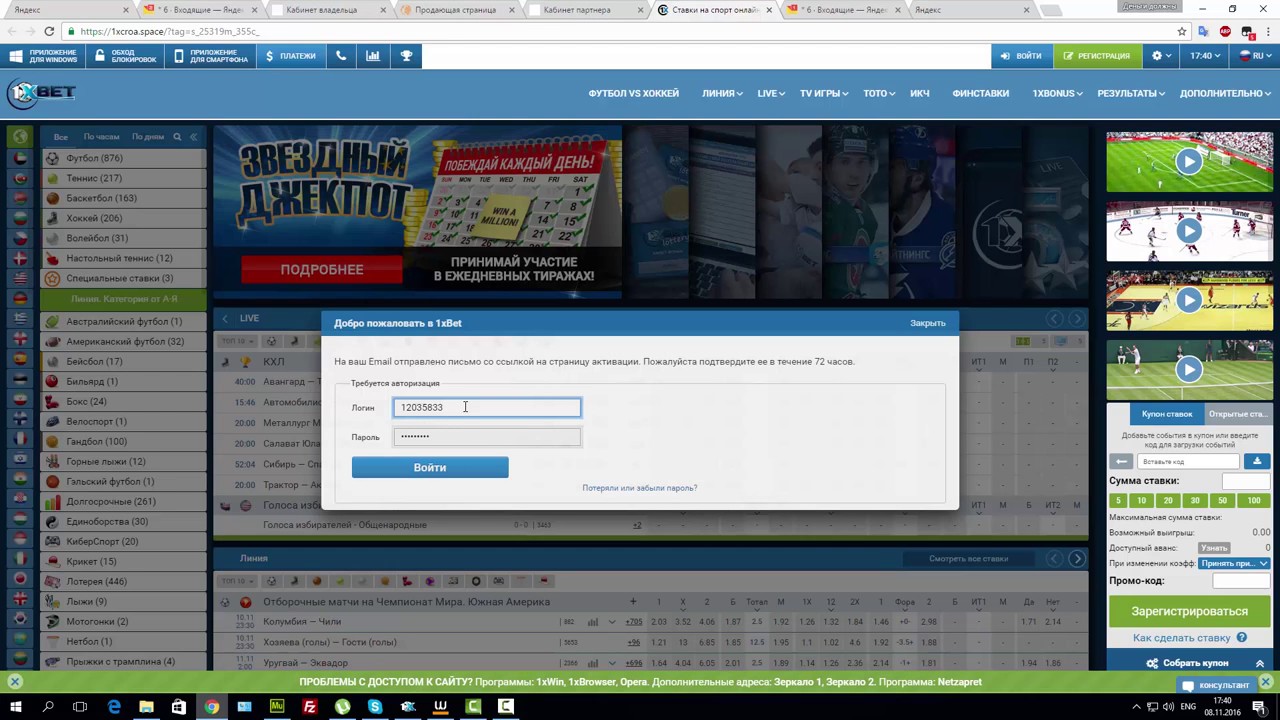
Task: Open the 17:40 time zone dropdown
Action: [1204, 56]
